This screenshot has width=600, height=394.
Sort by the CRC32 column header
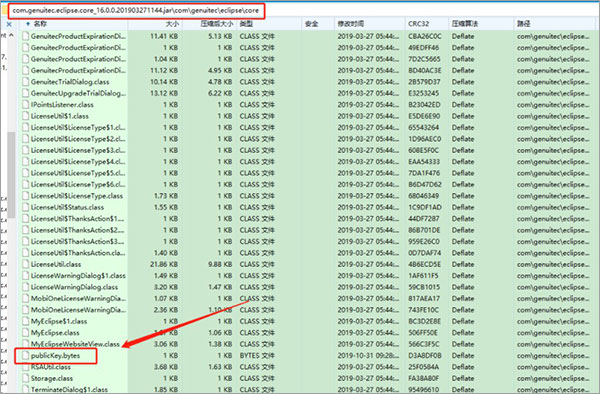click(x=419, y=24)
